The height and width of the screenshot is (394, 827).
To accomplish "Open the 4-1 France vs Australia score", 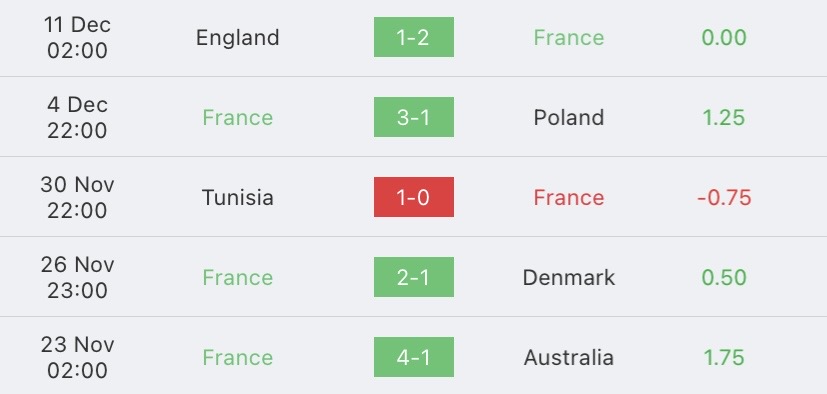I will tap(414, 357).
